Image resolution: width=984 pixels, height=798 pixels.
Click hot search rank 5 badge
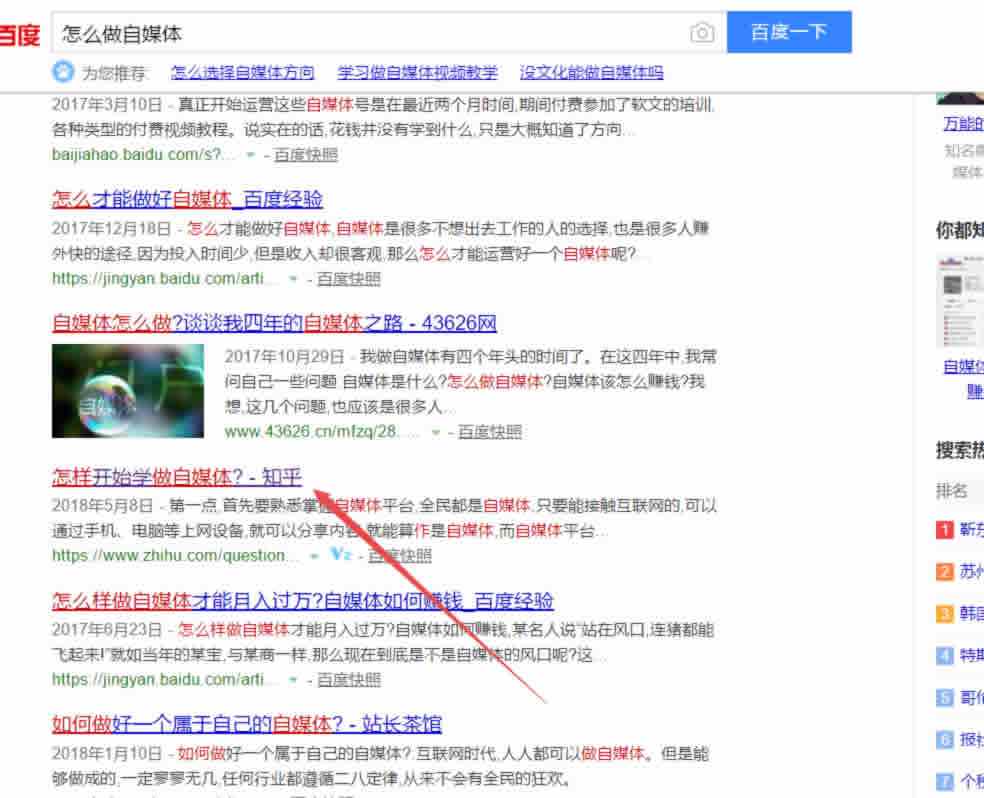pos(944,698)
